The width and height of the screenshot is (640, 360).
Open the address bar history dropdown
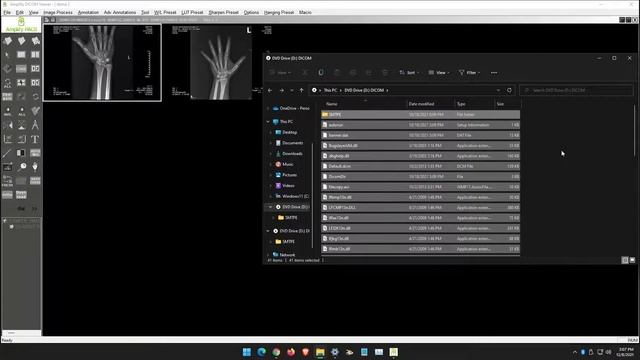498,90
